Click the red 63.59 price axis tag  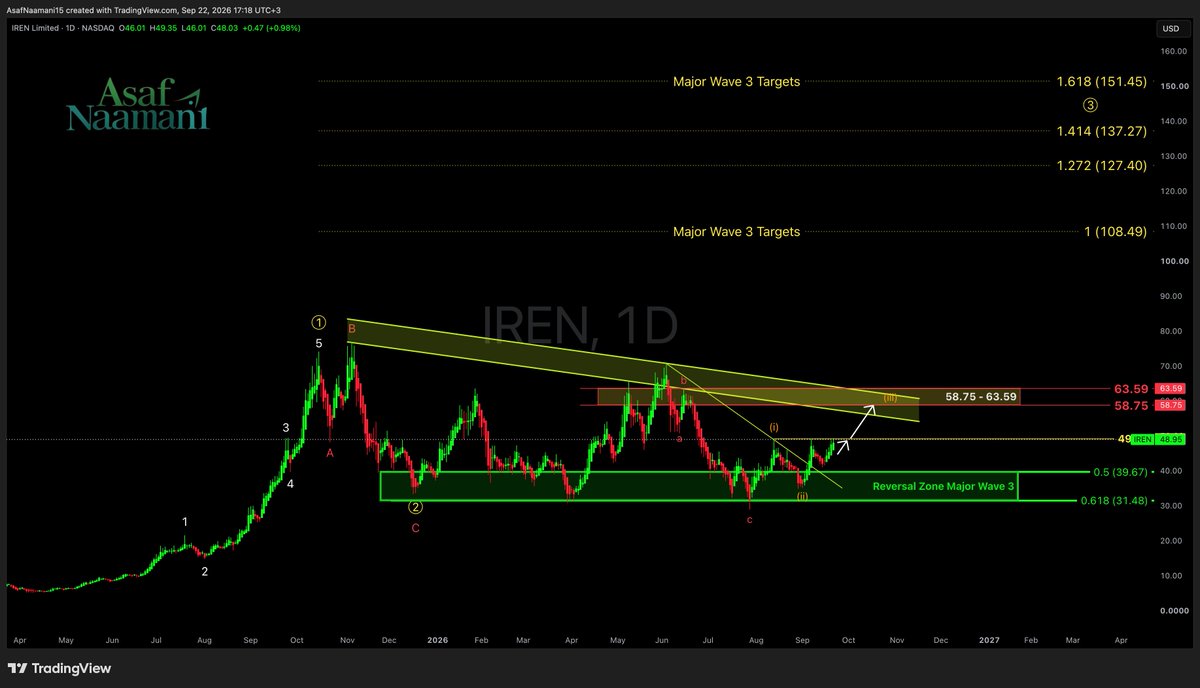pyautogui.click(x=1170, y=388)
